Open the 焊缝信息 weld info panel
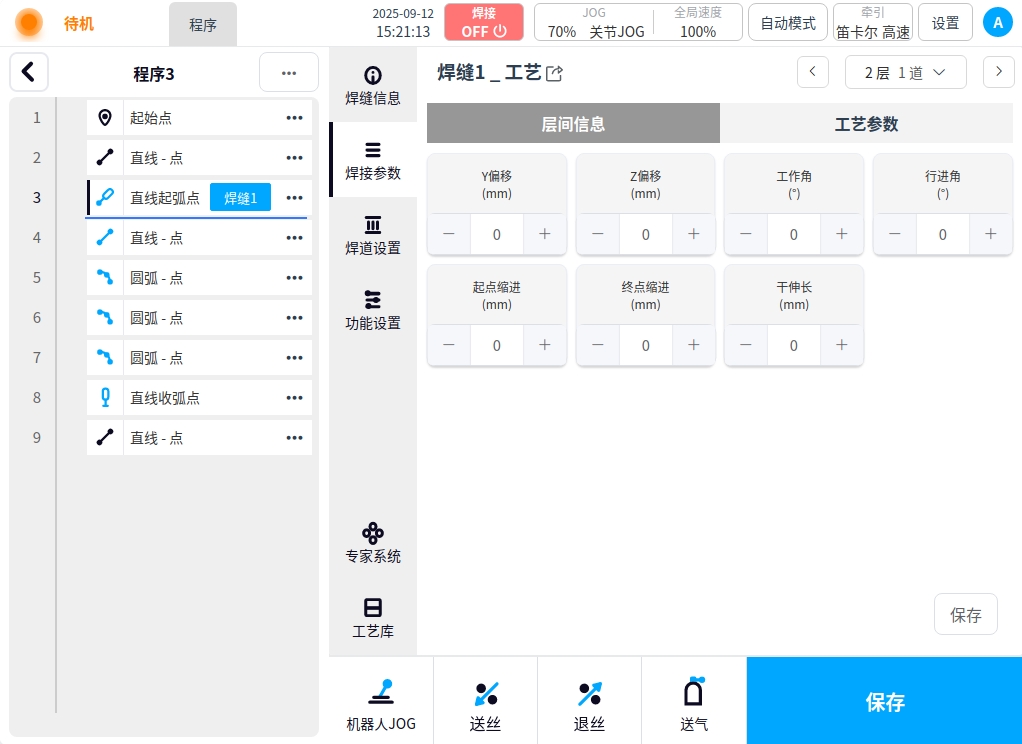The height and width of the screenshot is (744, 1022). tap(373, 86)
